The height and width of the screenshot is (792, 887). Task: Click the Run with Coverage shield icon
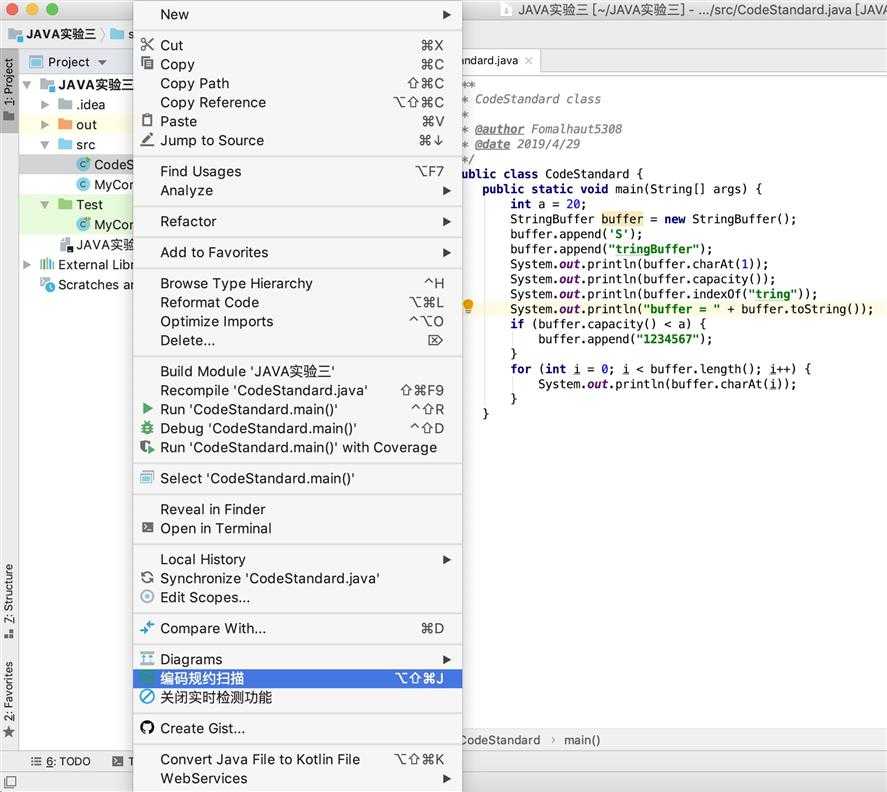(147, 447)
